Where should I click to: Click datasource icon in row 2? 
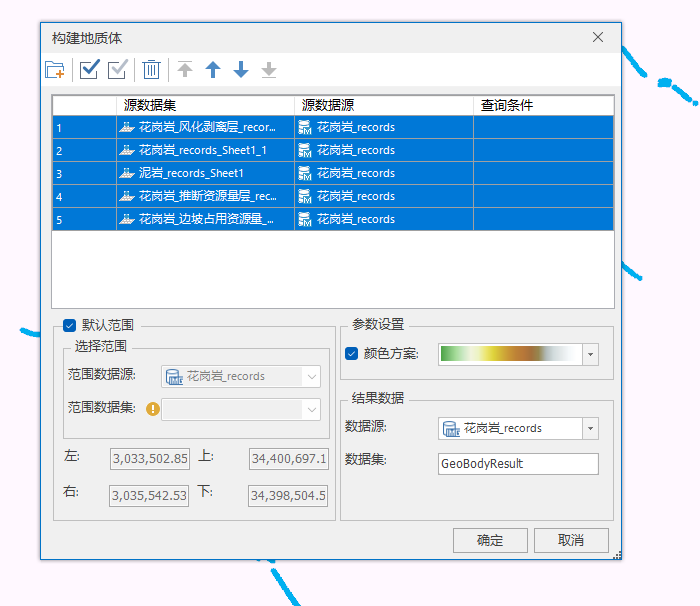304,150
